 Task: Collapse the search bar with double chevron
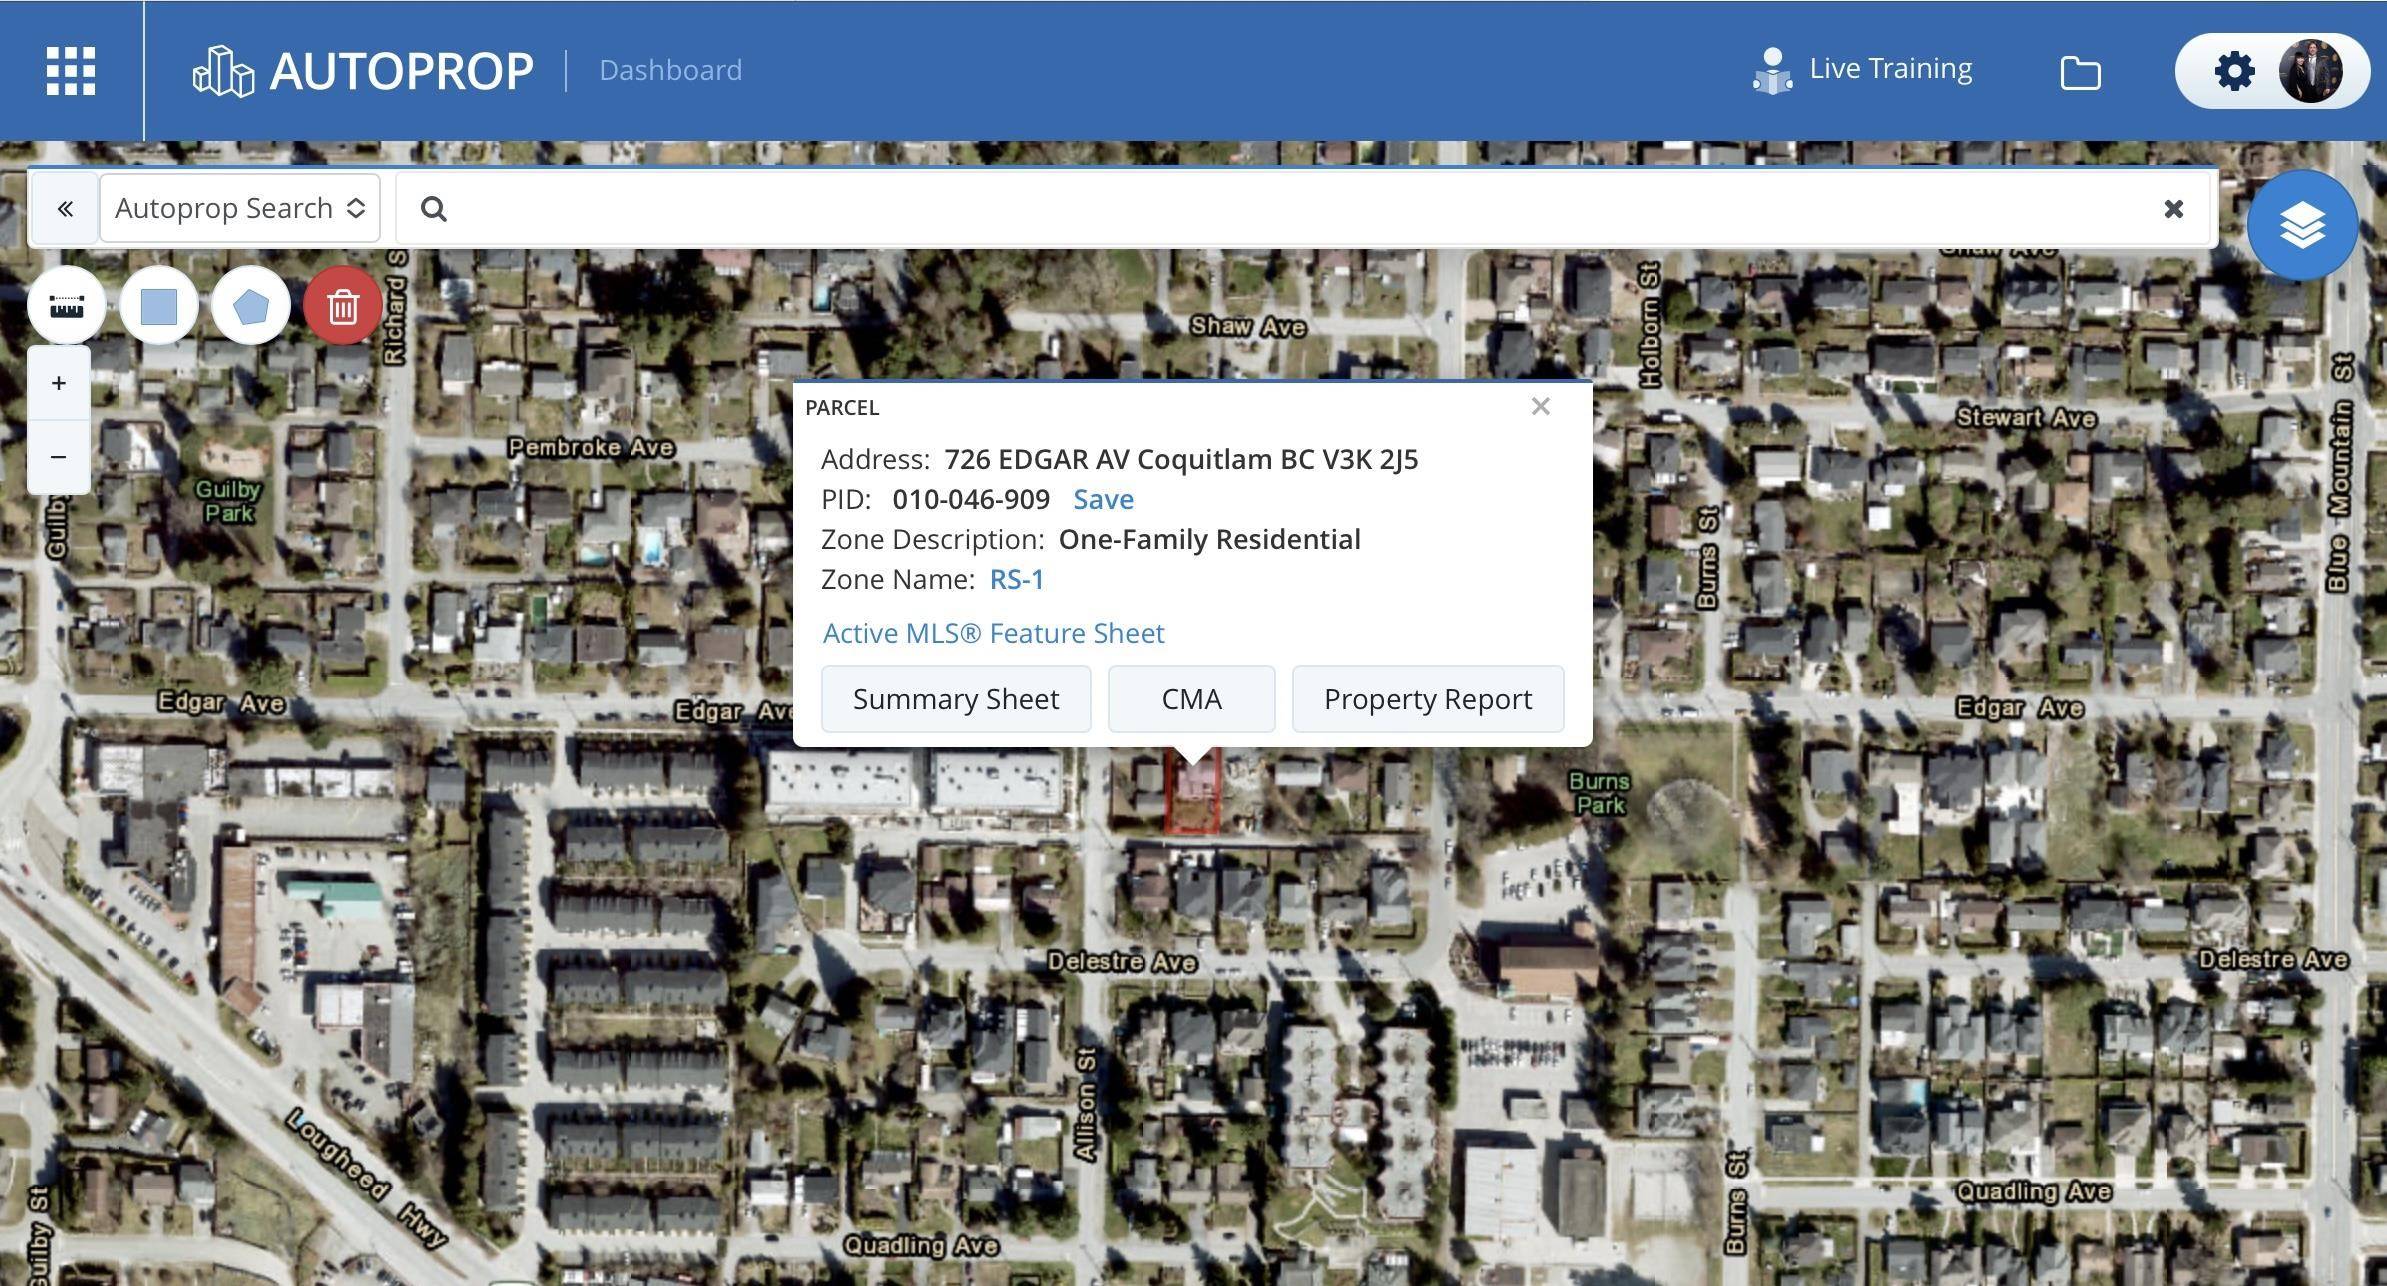(x=65, y=208)
